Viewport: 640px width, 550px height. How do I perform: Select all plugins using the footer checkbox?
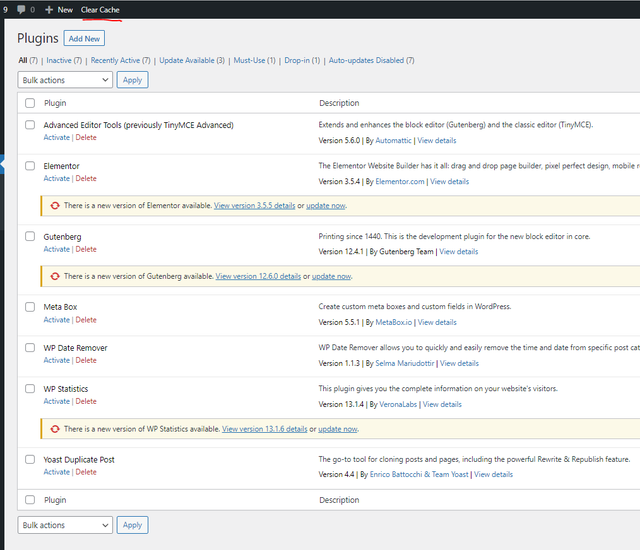point(30,500)
